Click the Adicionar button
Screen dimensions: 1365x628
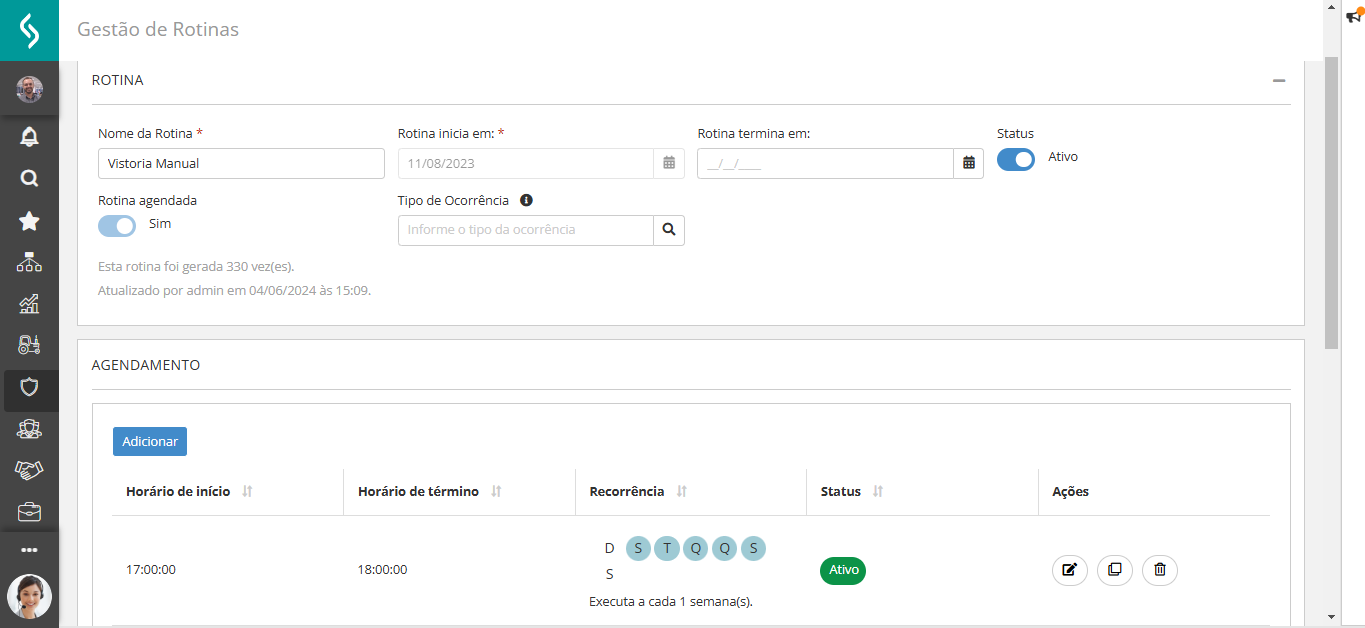coord(149,441)
